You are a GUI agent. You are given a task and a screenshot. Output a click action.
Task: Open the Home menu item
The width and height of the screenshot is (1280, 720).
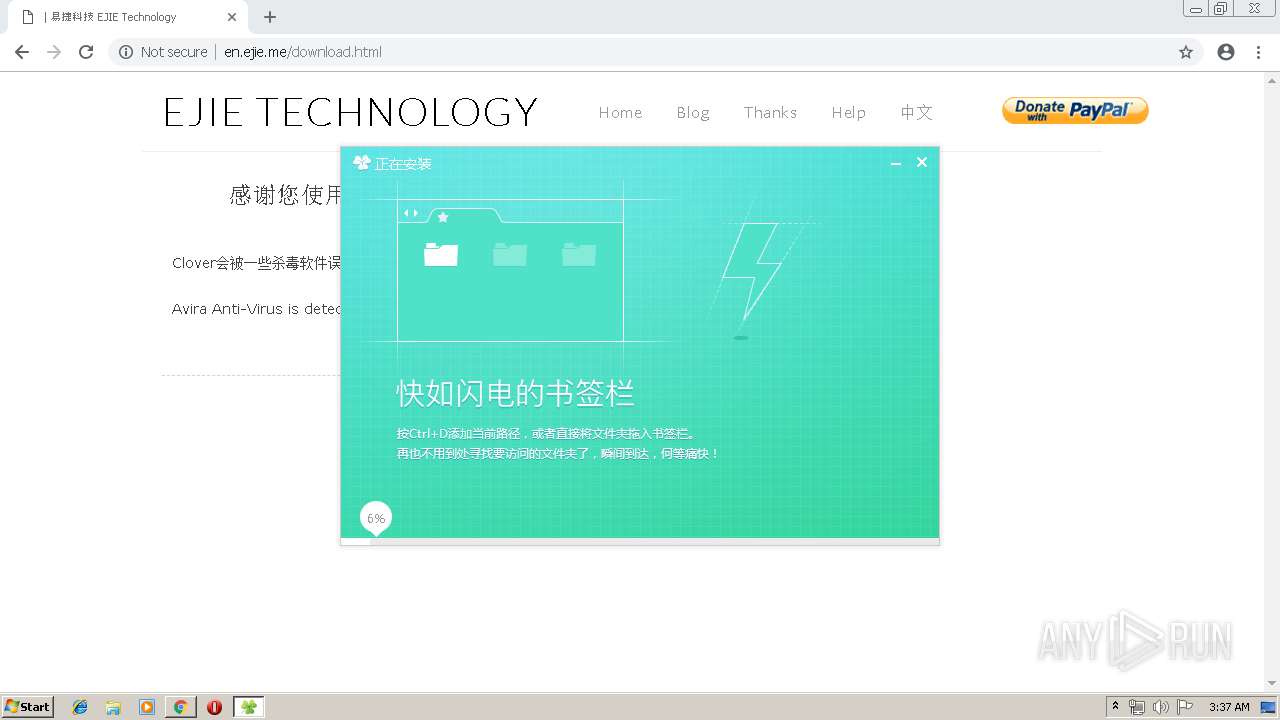[620, 112]
